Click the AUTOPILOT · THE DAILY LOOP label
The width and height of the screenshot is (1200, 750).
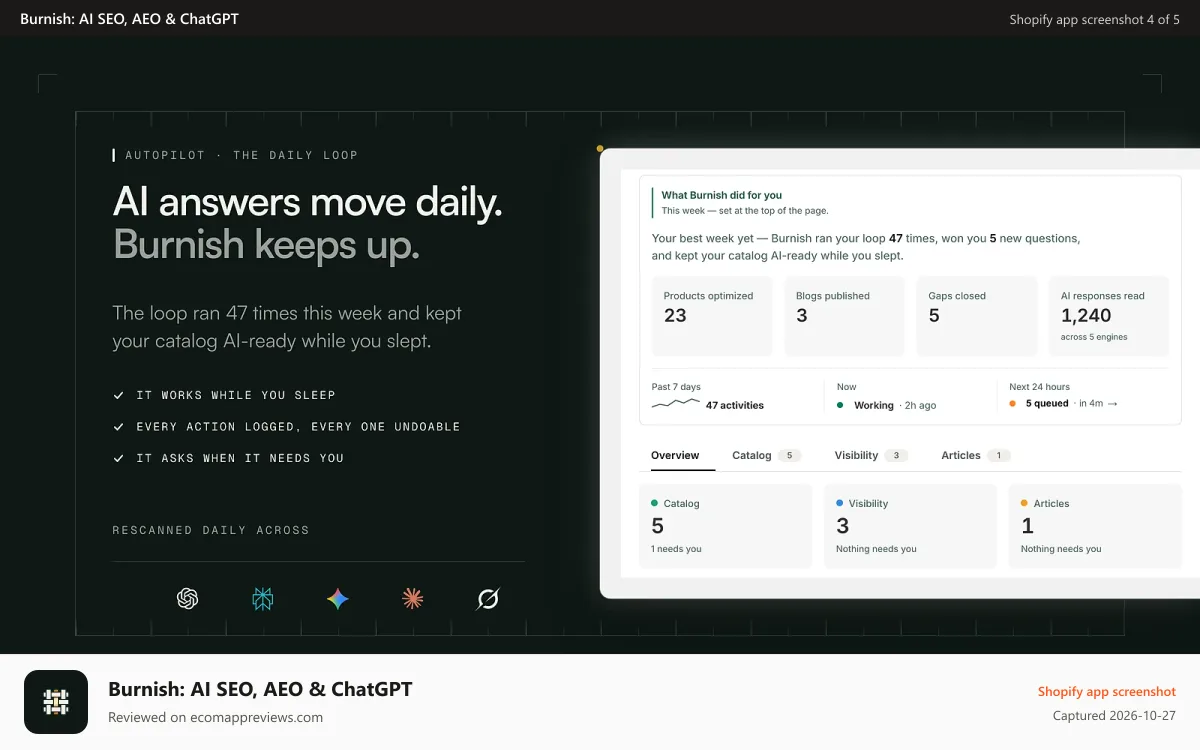(x=241, y=155)
